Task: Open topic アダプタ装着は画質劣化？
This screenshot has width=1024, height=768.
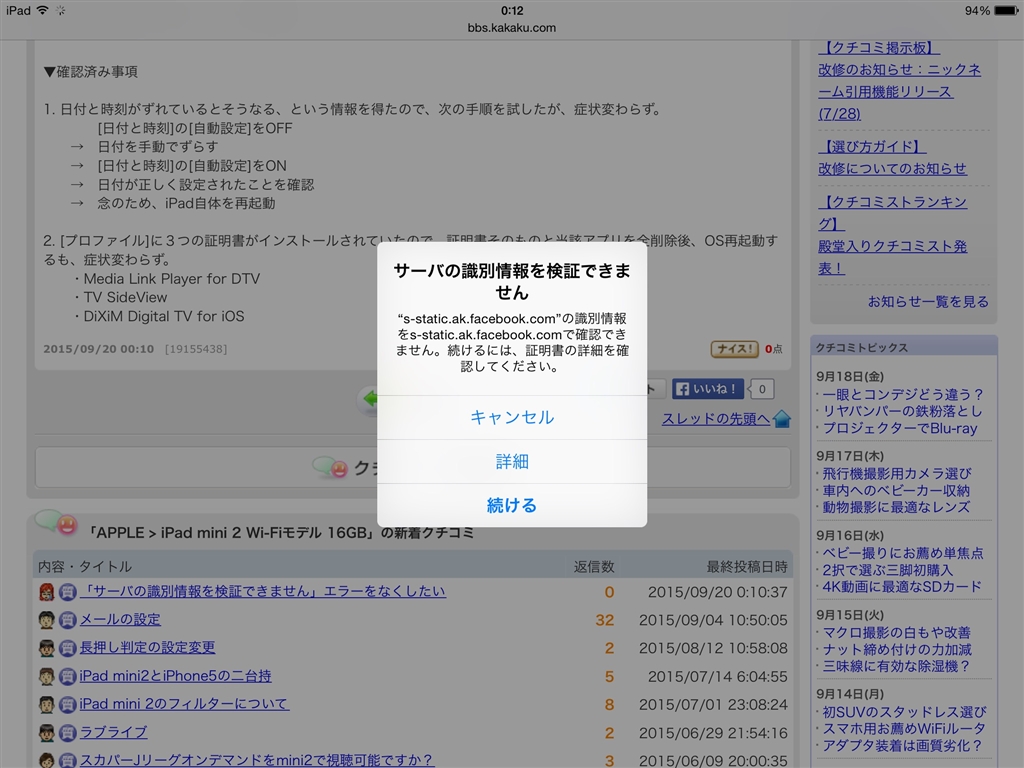Action: (902, 746)
